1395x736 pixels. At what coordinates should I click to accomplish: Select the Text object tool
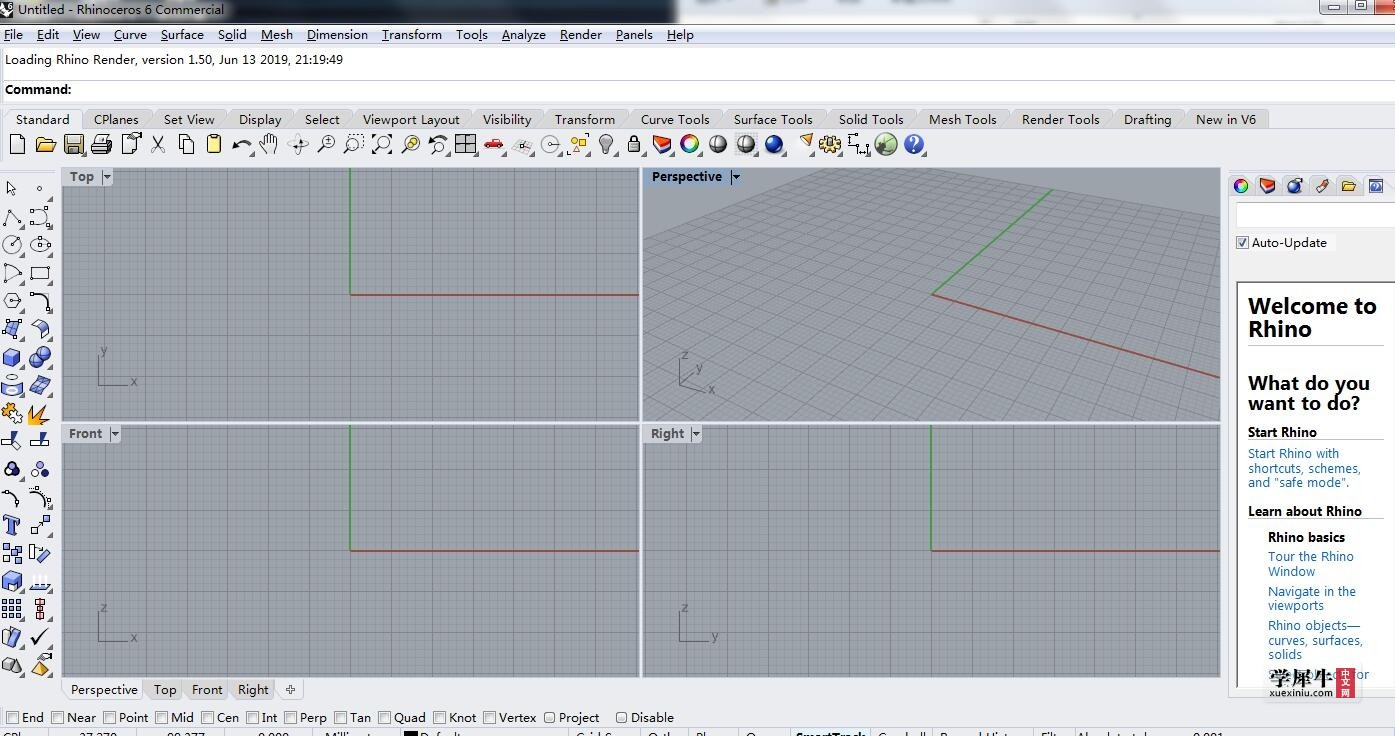(12, 525)
